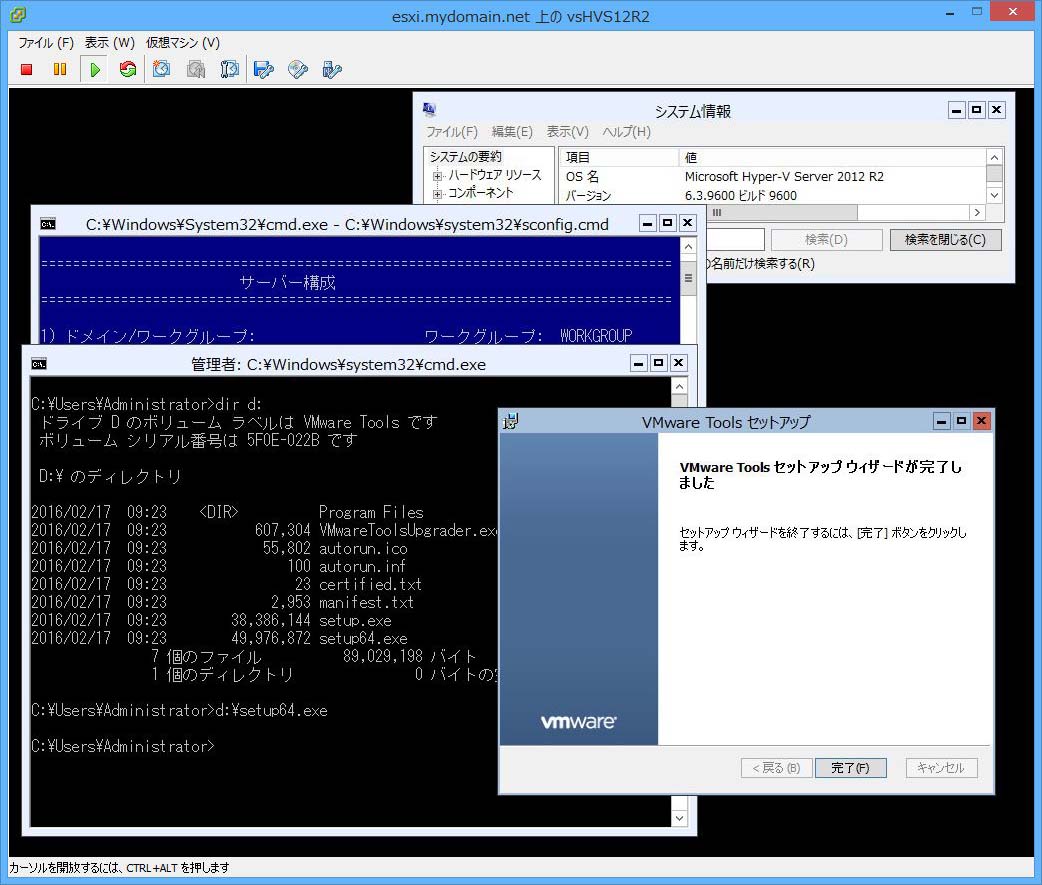
Task: Open ファイル(F) menu in システム情報 window
Action: tap(452, 132)
